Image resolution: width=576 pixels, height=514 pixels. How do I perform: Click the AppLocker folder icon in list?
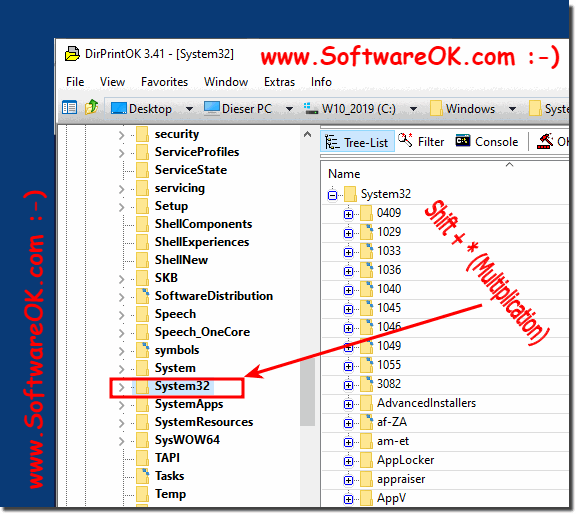pos(367,460)
